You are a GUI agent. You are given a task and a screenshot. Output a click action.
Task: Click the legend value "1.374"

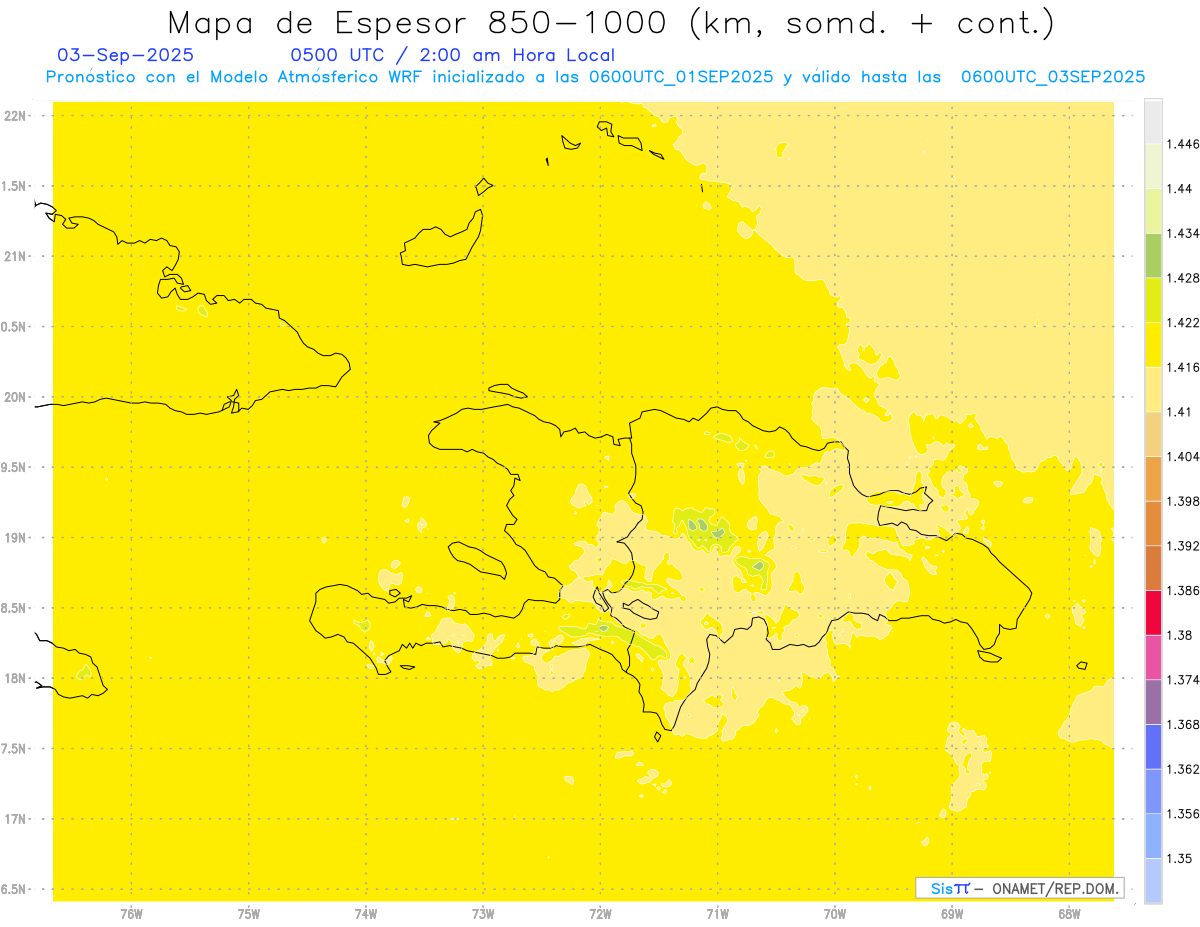point(1184,680)
